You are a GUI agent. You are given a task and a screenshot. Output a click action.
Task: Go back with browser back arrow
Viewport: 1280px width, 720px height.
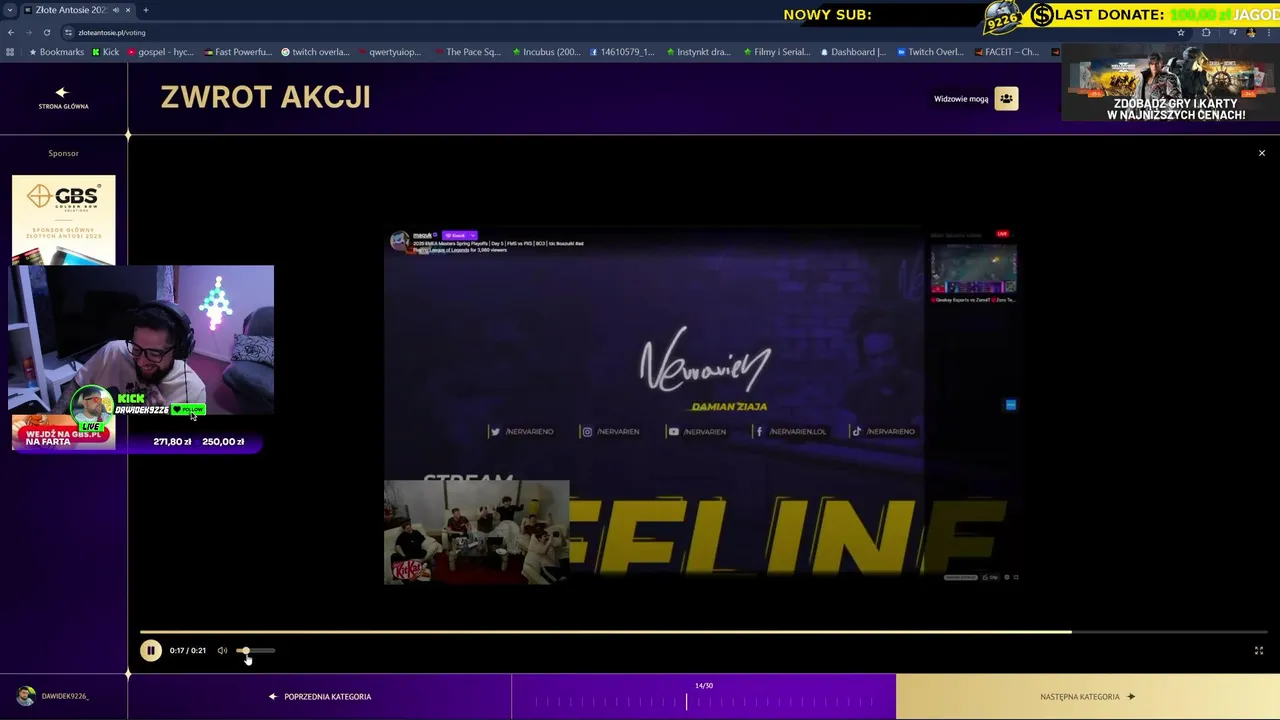point(11,32)
